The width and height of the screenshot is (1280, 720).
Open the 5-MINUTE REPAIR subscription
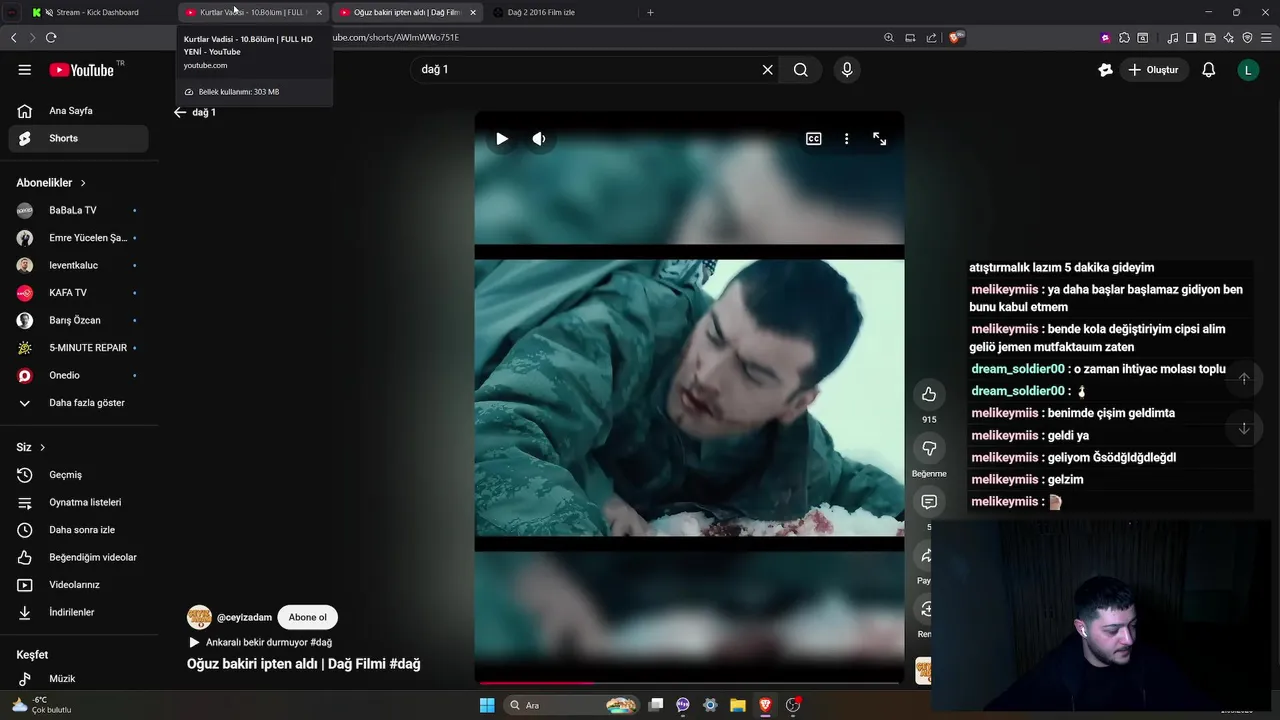[x=78, y=348]
